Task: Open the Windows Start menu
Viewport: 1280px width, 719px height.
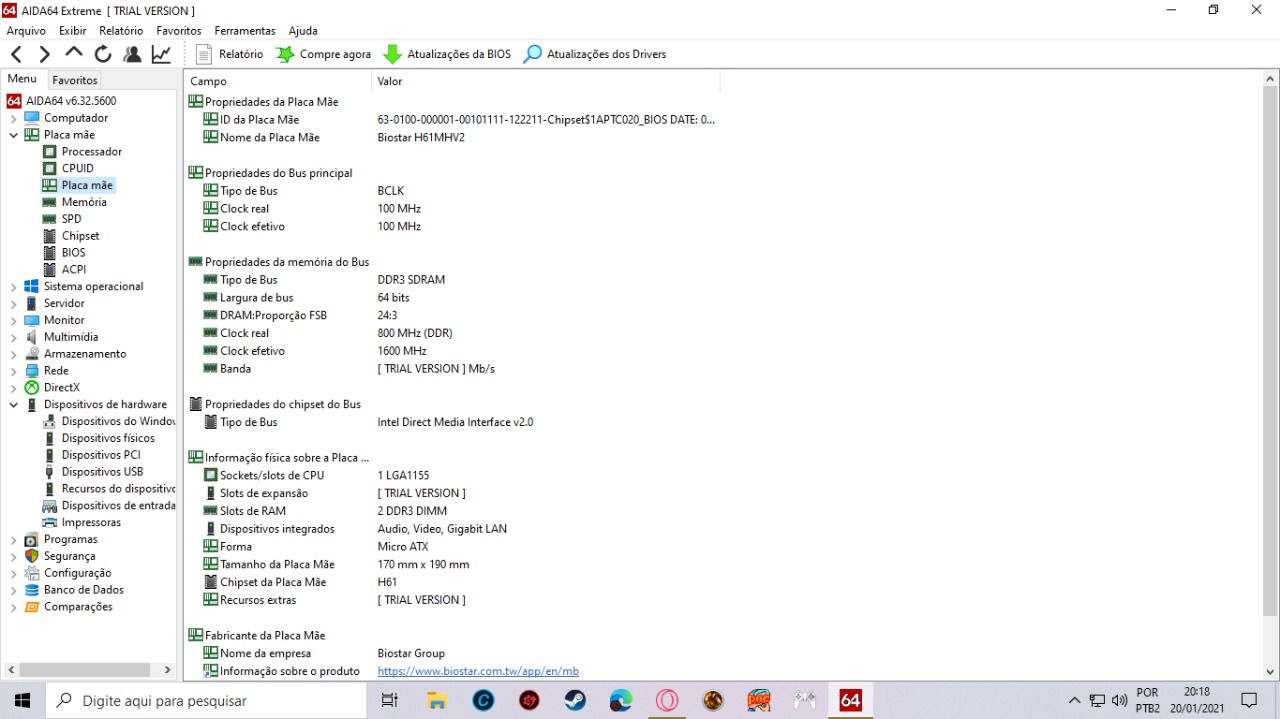Action: point(22,700)
